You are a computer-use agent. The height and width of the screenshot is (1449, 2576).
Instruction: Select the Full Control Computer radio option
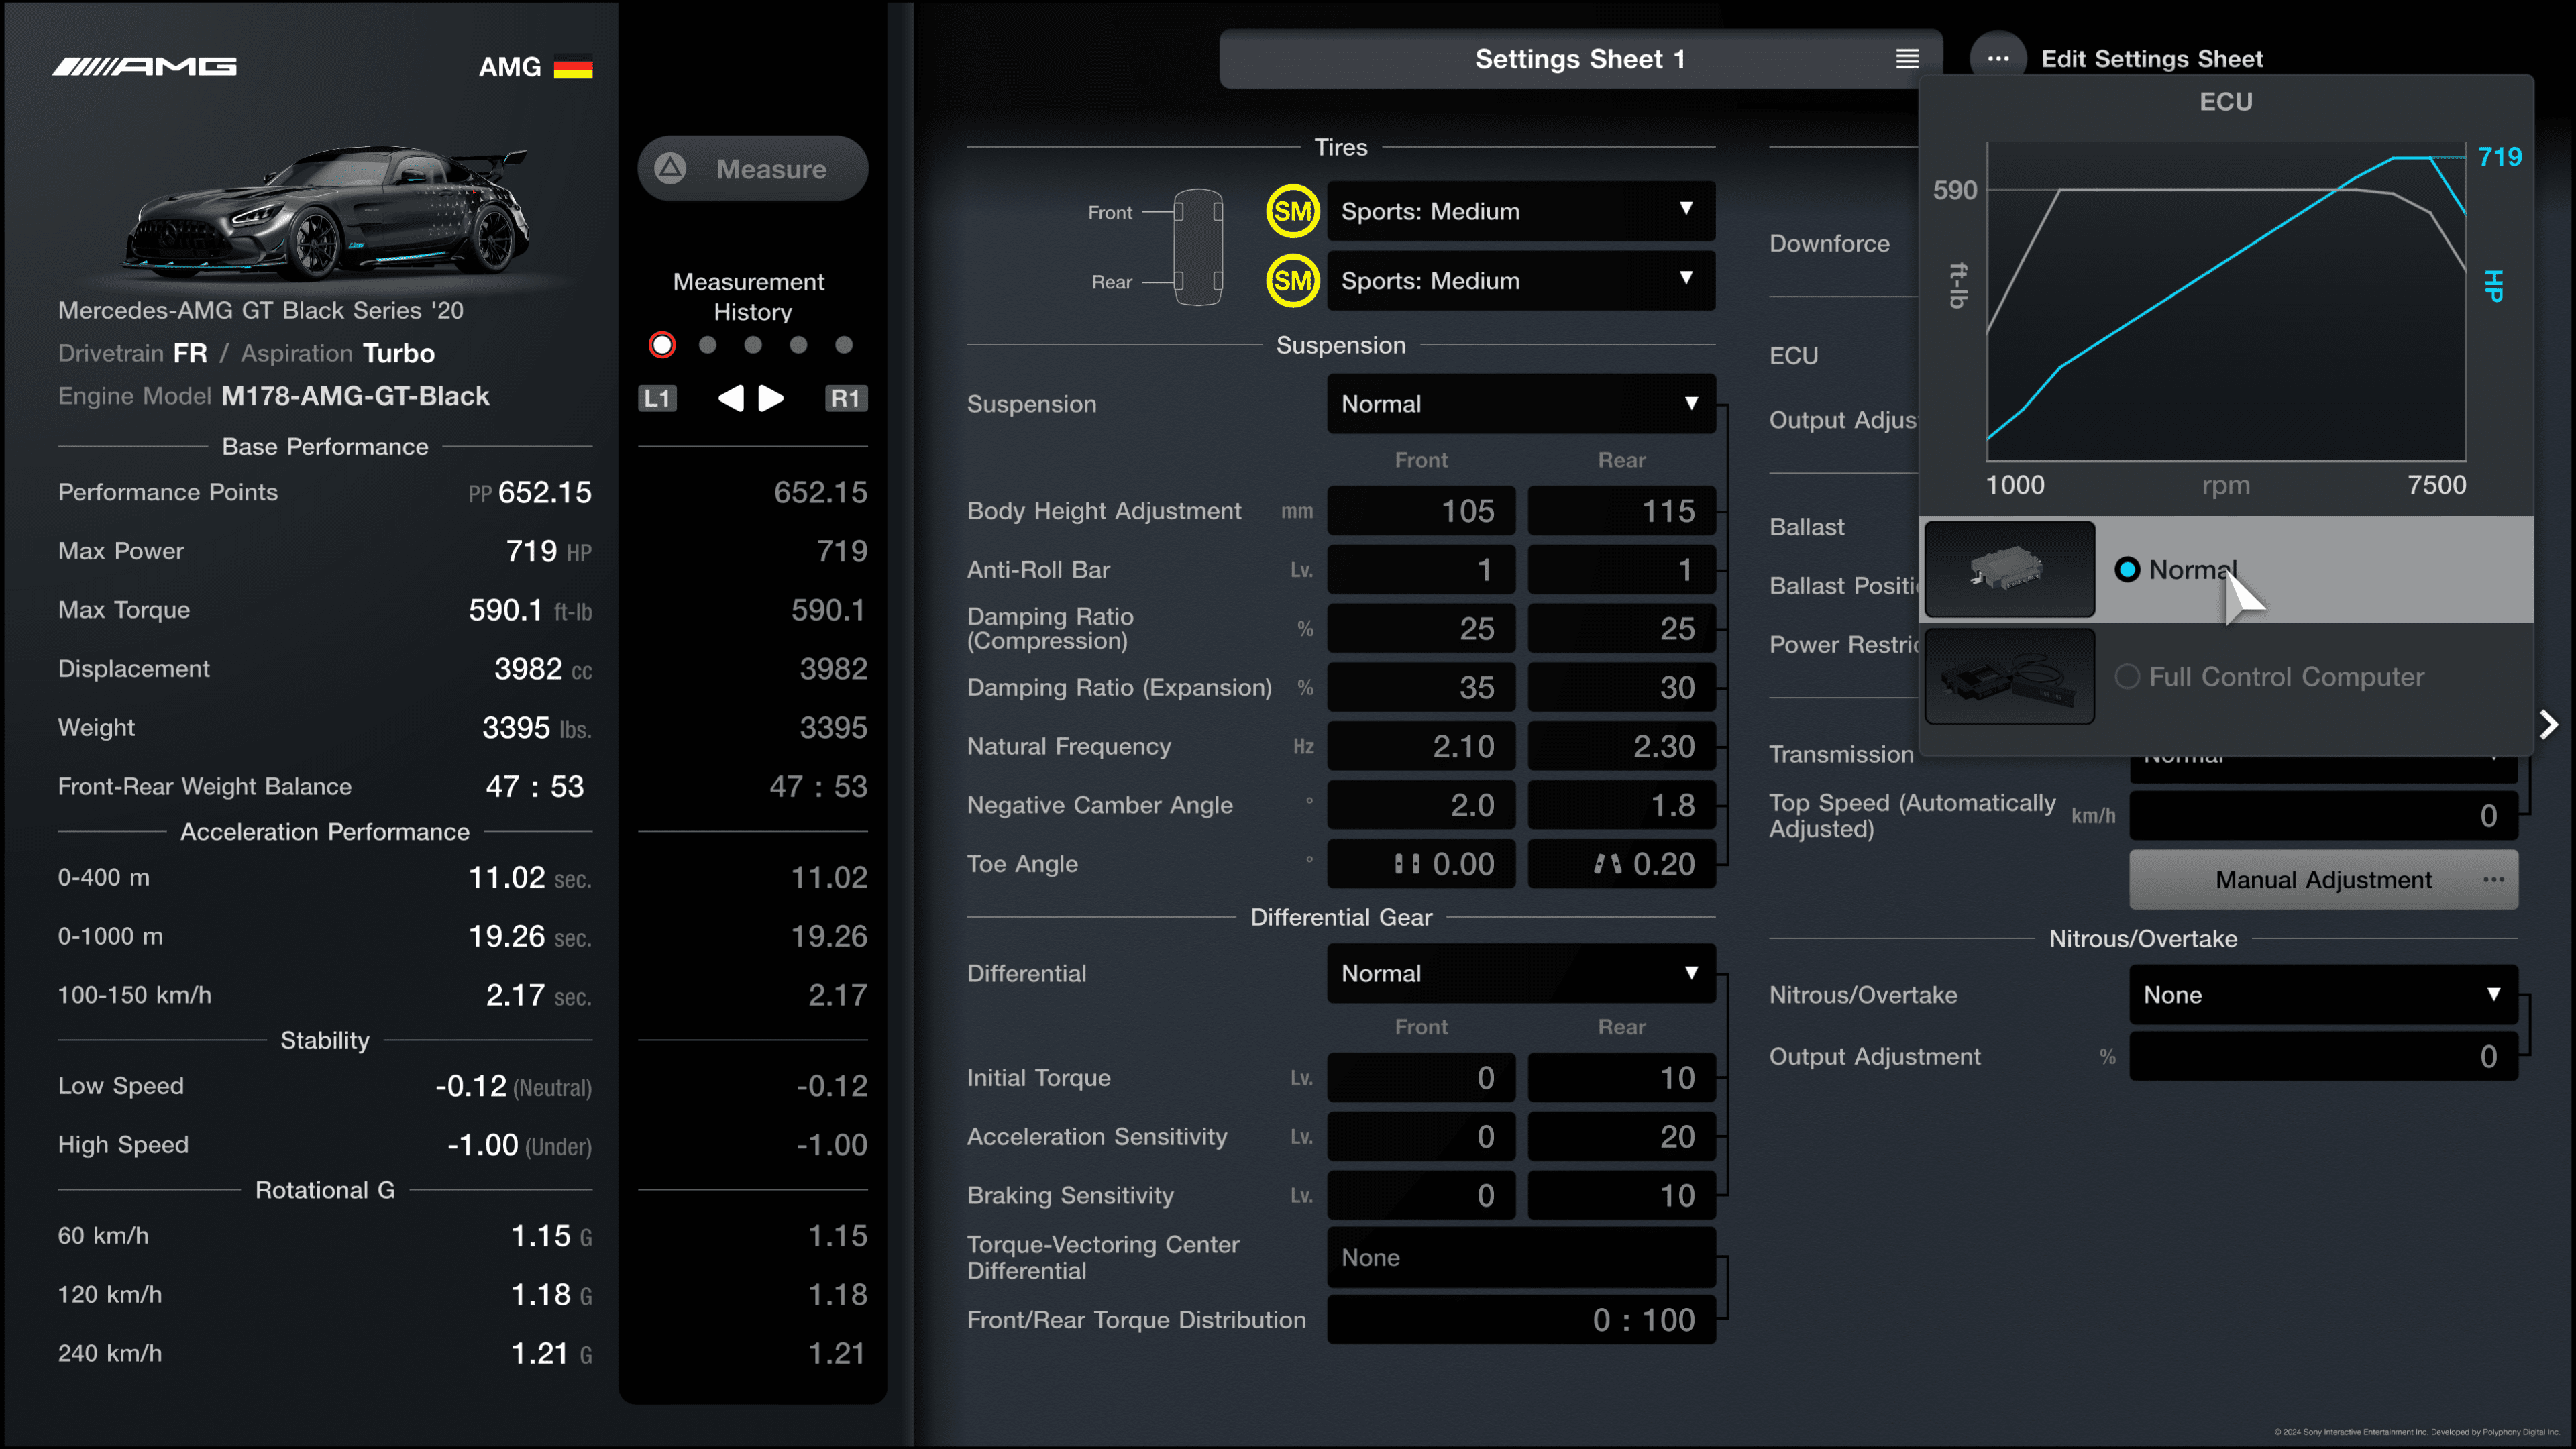pos(2127,677)
